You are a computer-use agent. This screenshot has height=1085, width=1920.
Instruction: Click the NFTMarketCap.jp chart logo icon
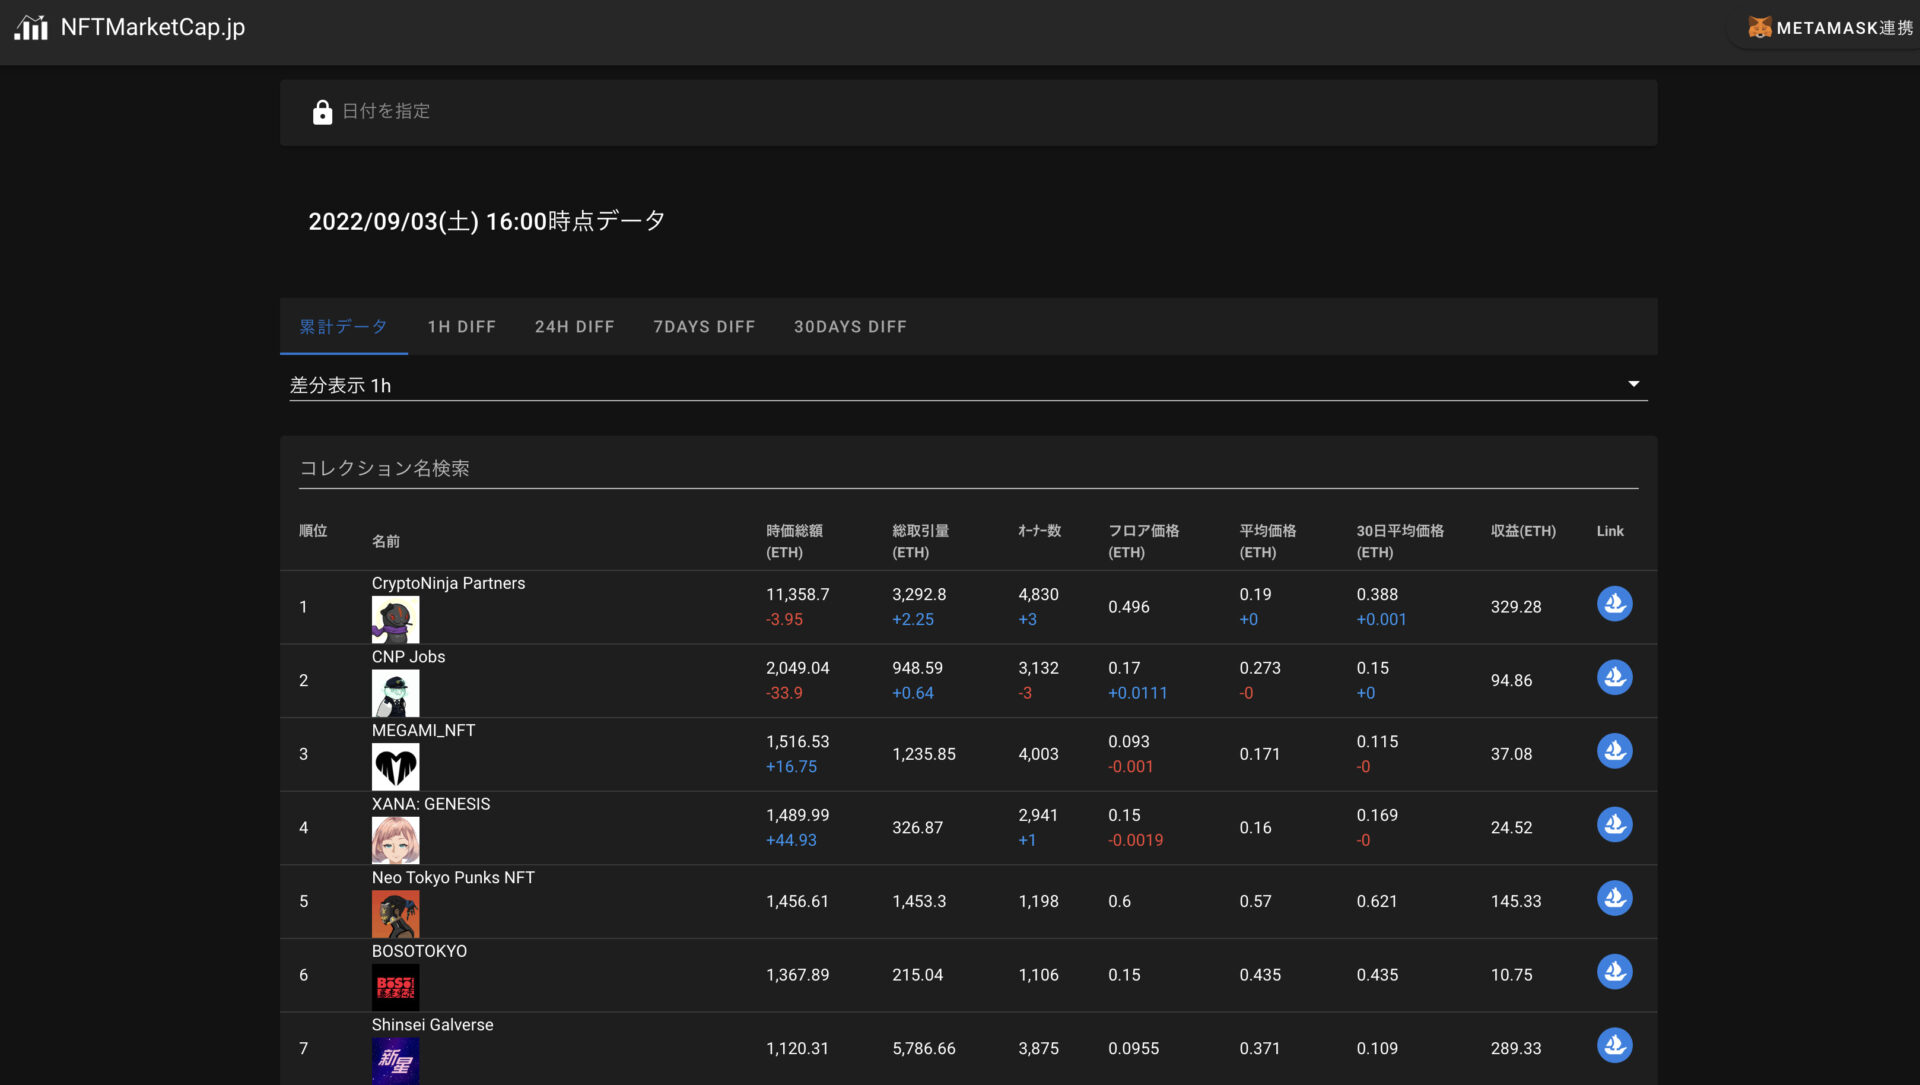(31, 27)
